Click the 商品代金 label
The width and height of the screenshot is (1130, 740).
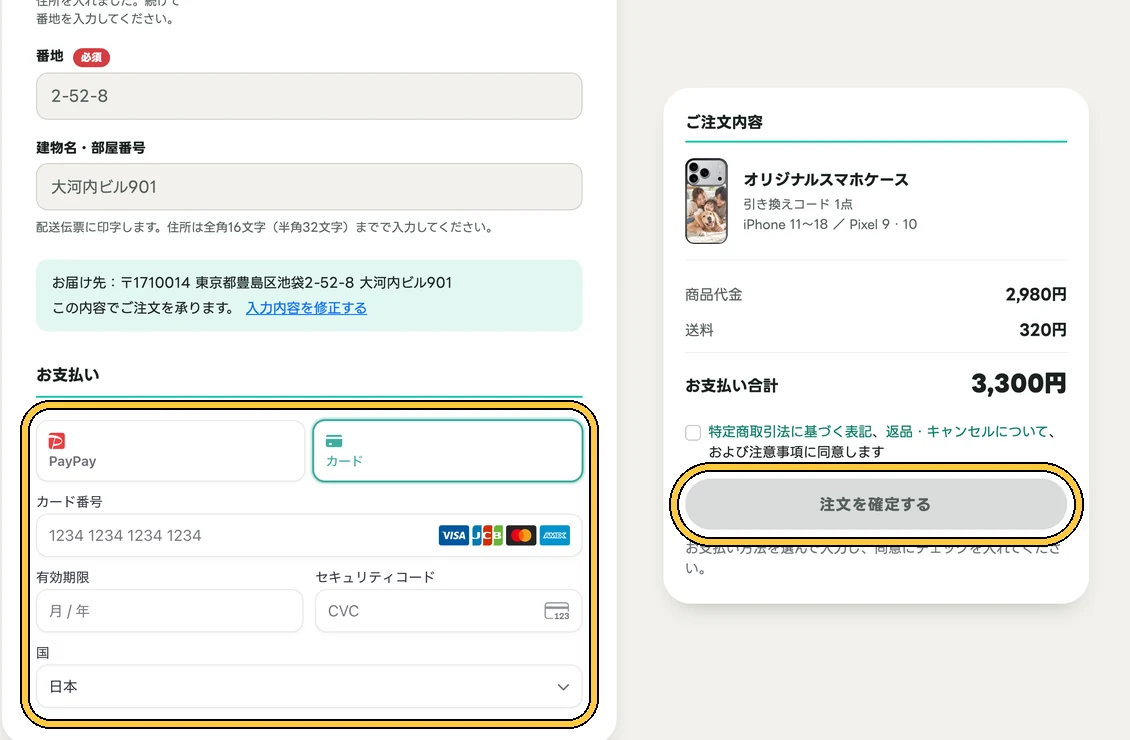[x=713, y=294]
